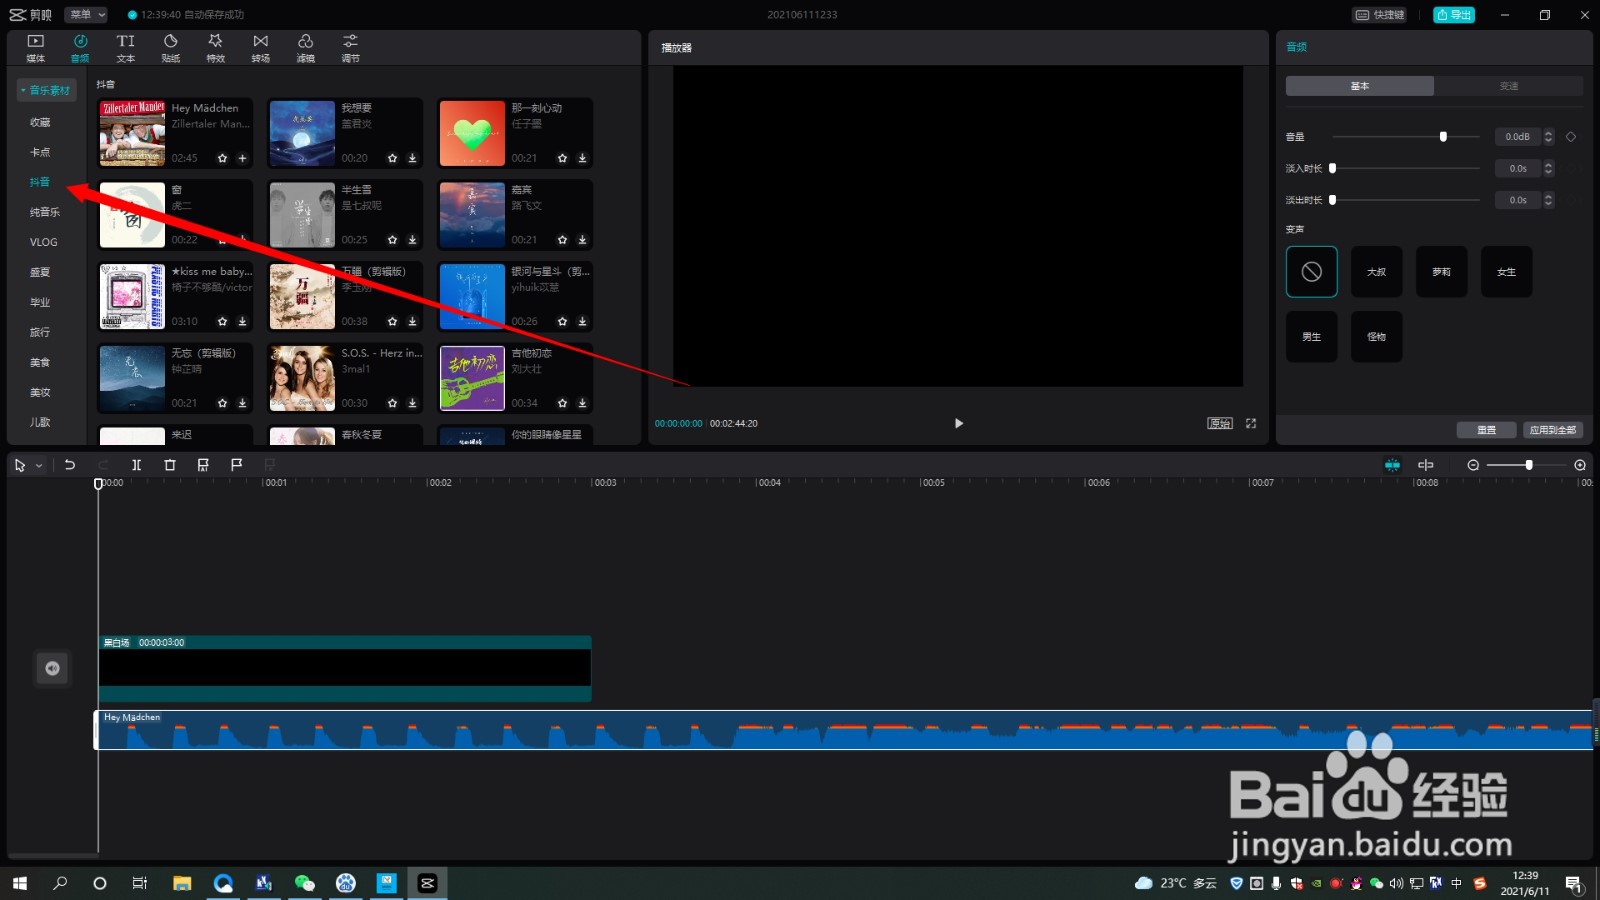The width and height of the screenshot is (1600, 900).
Task: Adjust the fade-out duration stepper
Action: [1549, 200]
